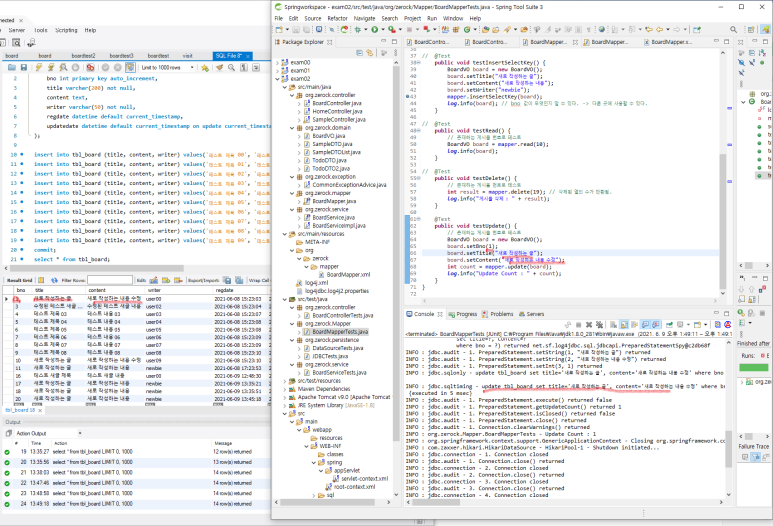Screen dimensions: 773x526
Task: Switch to boardtest2 tab in Workbench
Action: click(x=83, y=56)
